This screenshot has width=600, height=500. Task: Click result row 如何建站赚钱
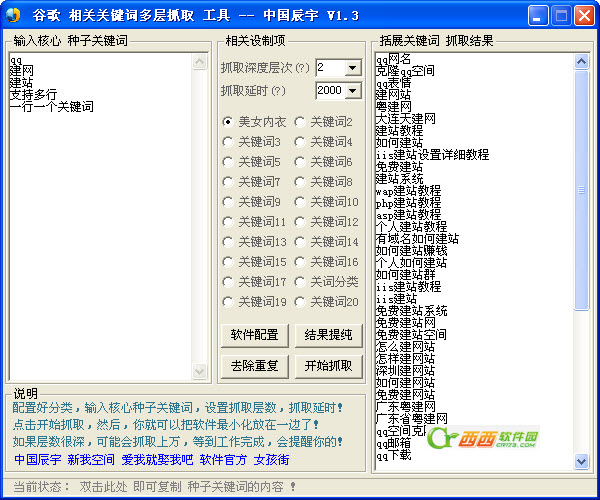pos(411,251)
